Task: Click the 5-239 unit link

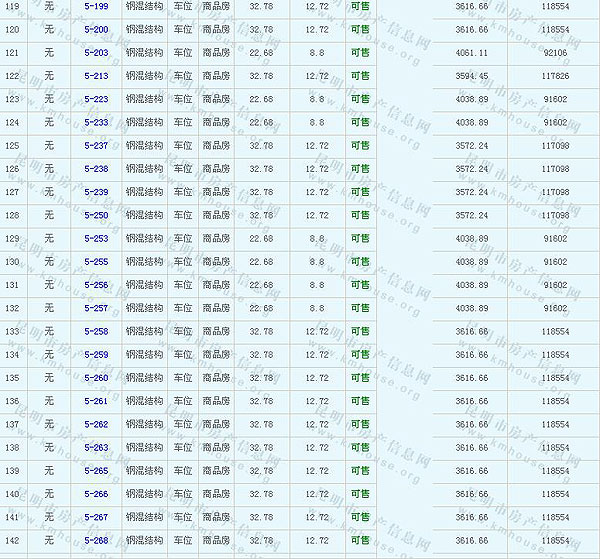Action: [96, 192]
